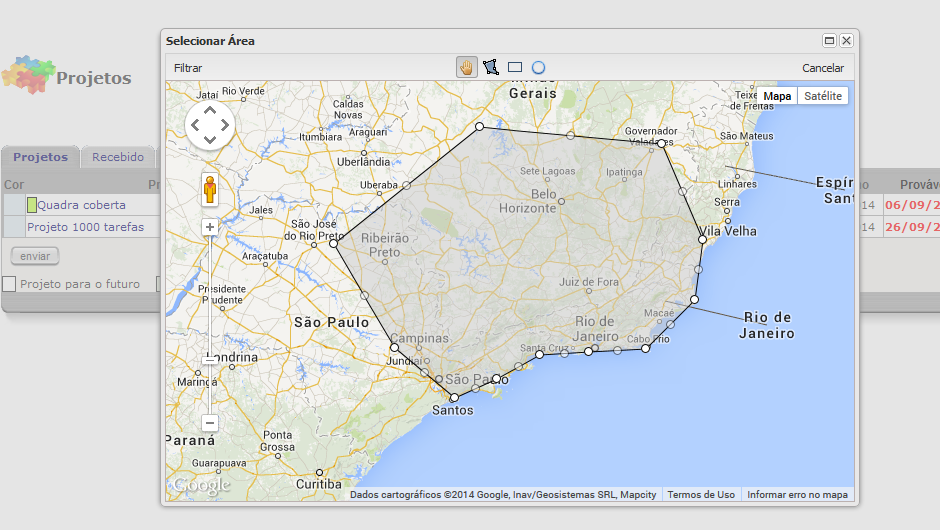Screen dimensions: 940x530
Task: Switch map to Satélite view
Action: click(x=823, y=96)
